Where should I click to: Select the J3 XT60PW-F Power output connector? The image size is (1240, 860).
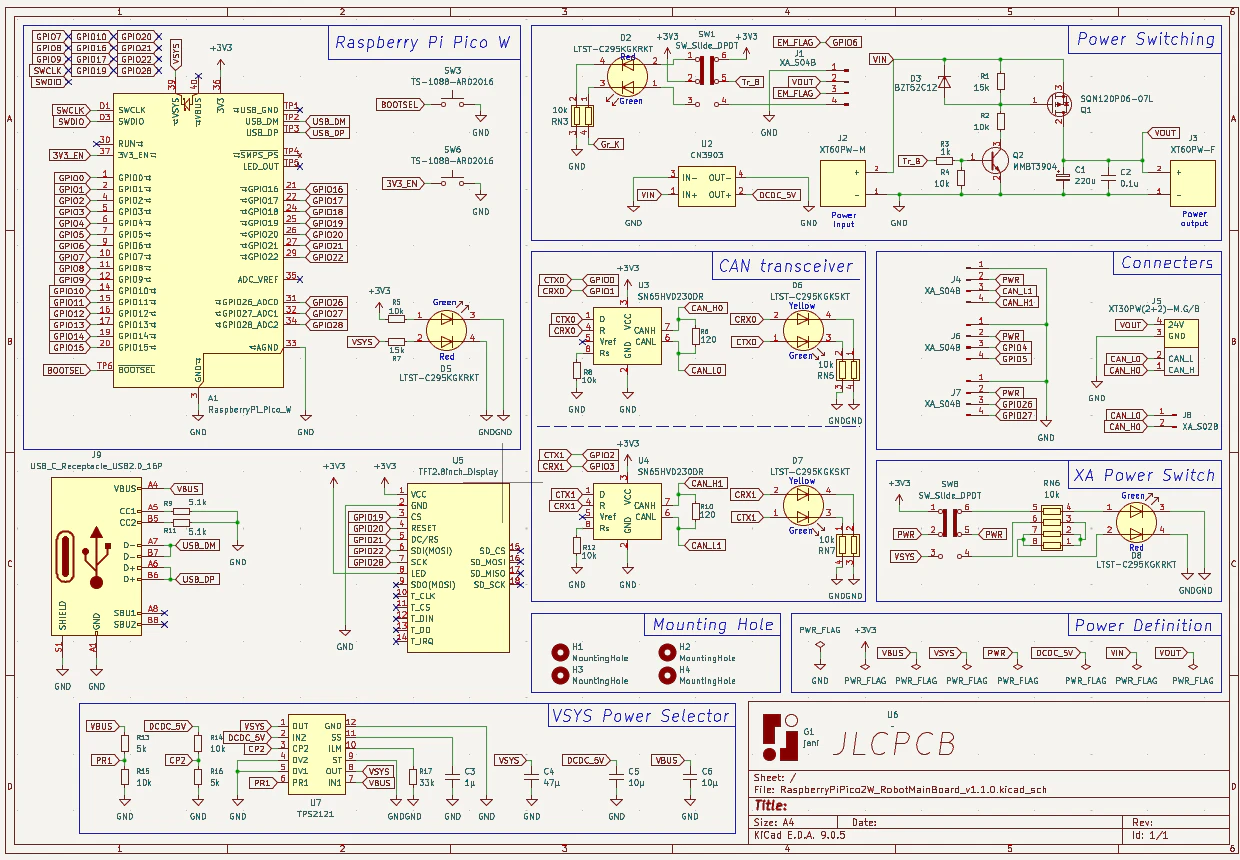[1195, 183]
